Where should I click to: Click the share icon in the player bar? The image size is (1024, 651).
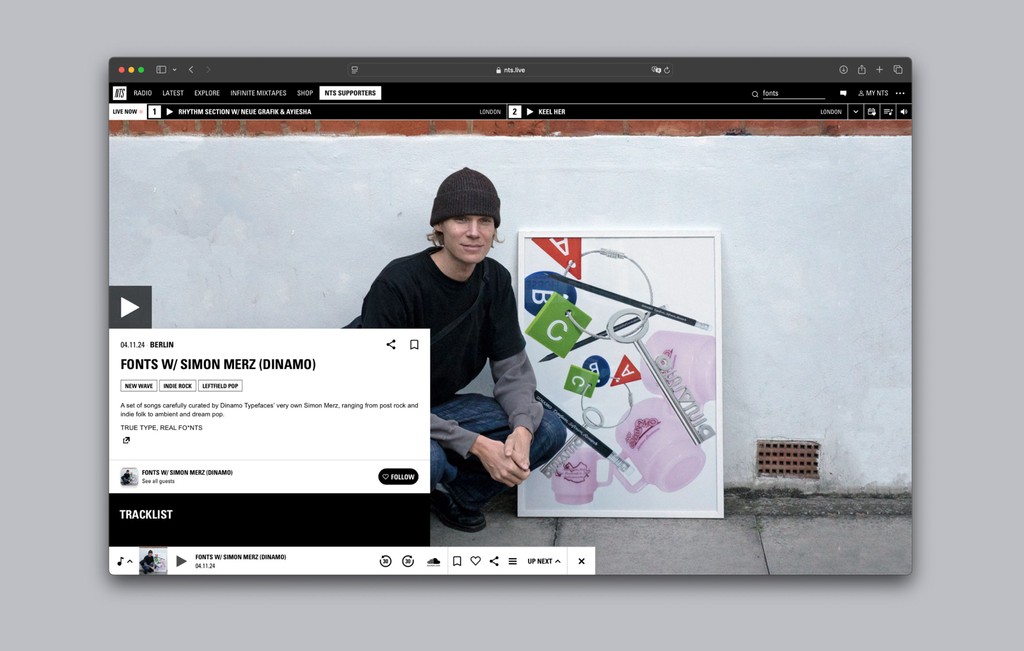tap(494, 561)
